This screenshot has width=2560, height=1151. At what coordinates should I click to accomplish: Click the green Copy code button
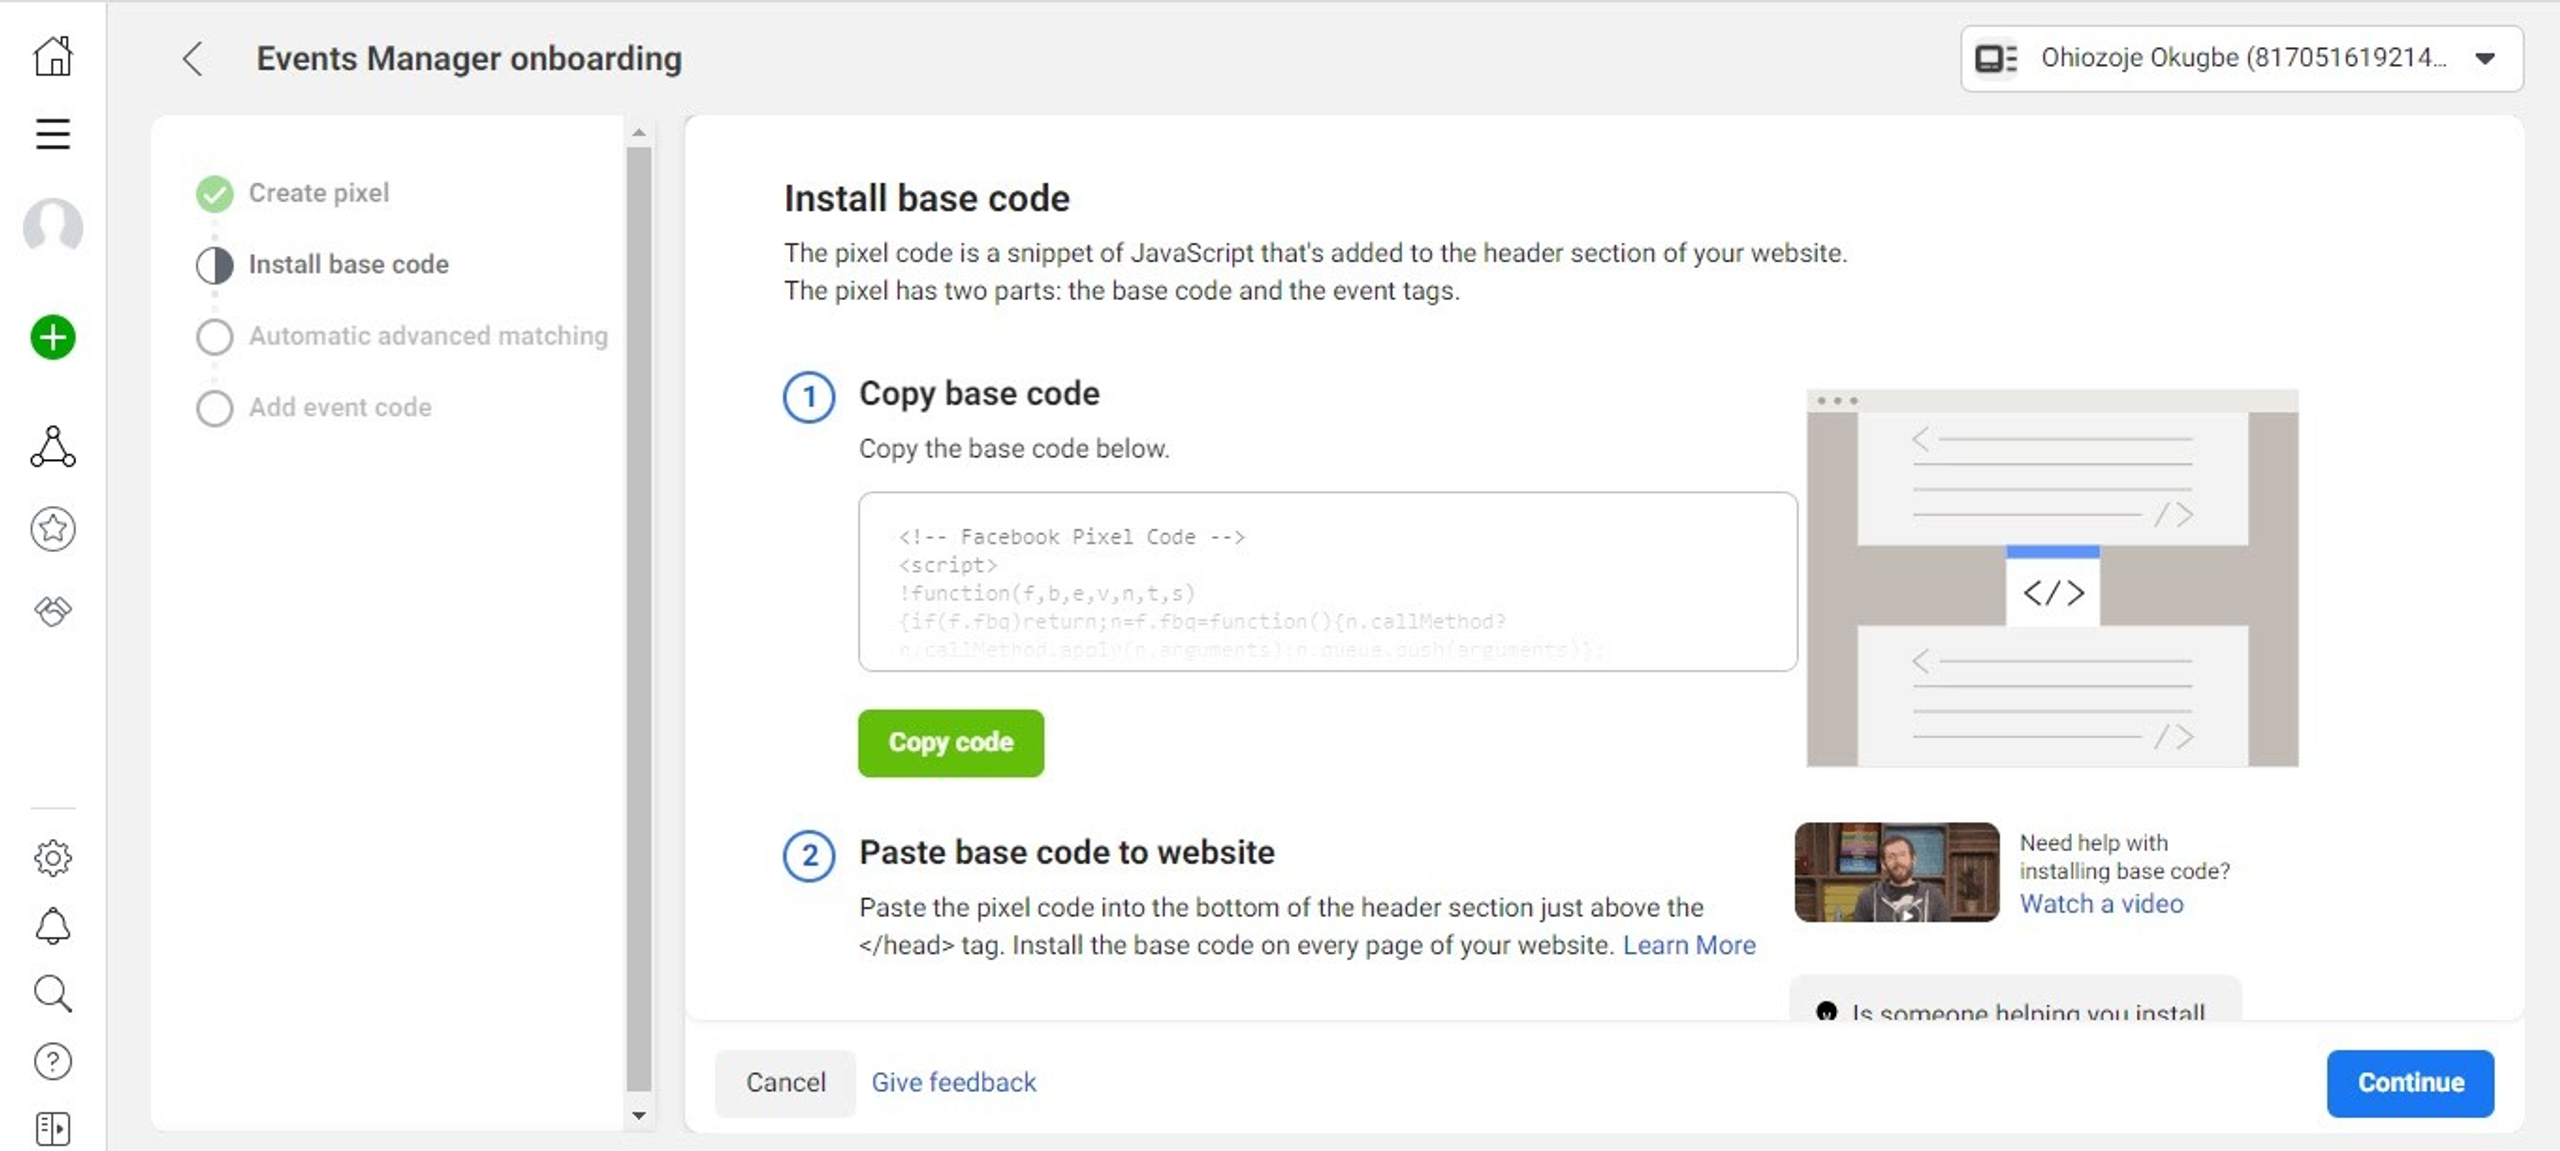pyautogui.click(x=950, y=743)
